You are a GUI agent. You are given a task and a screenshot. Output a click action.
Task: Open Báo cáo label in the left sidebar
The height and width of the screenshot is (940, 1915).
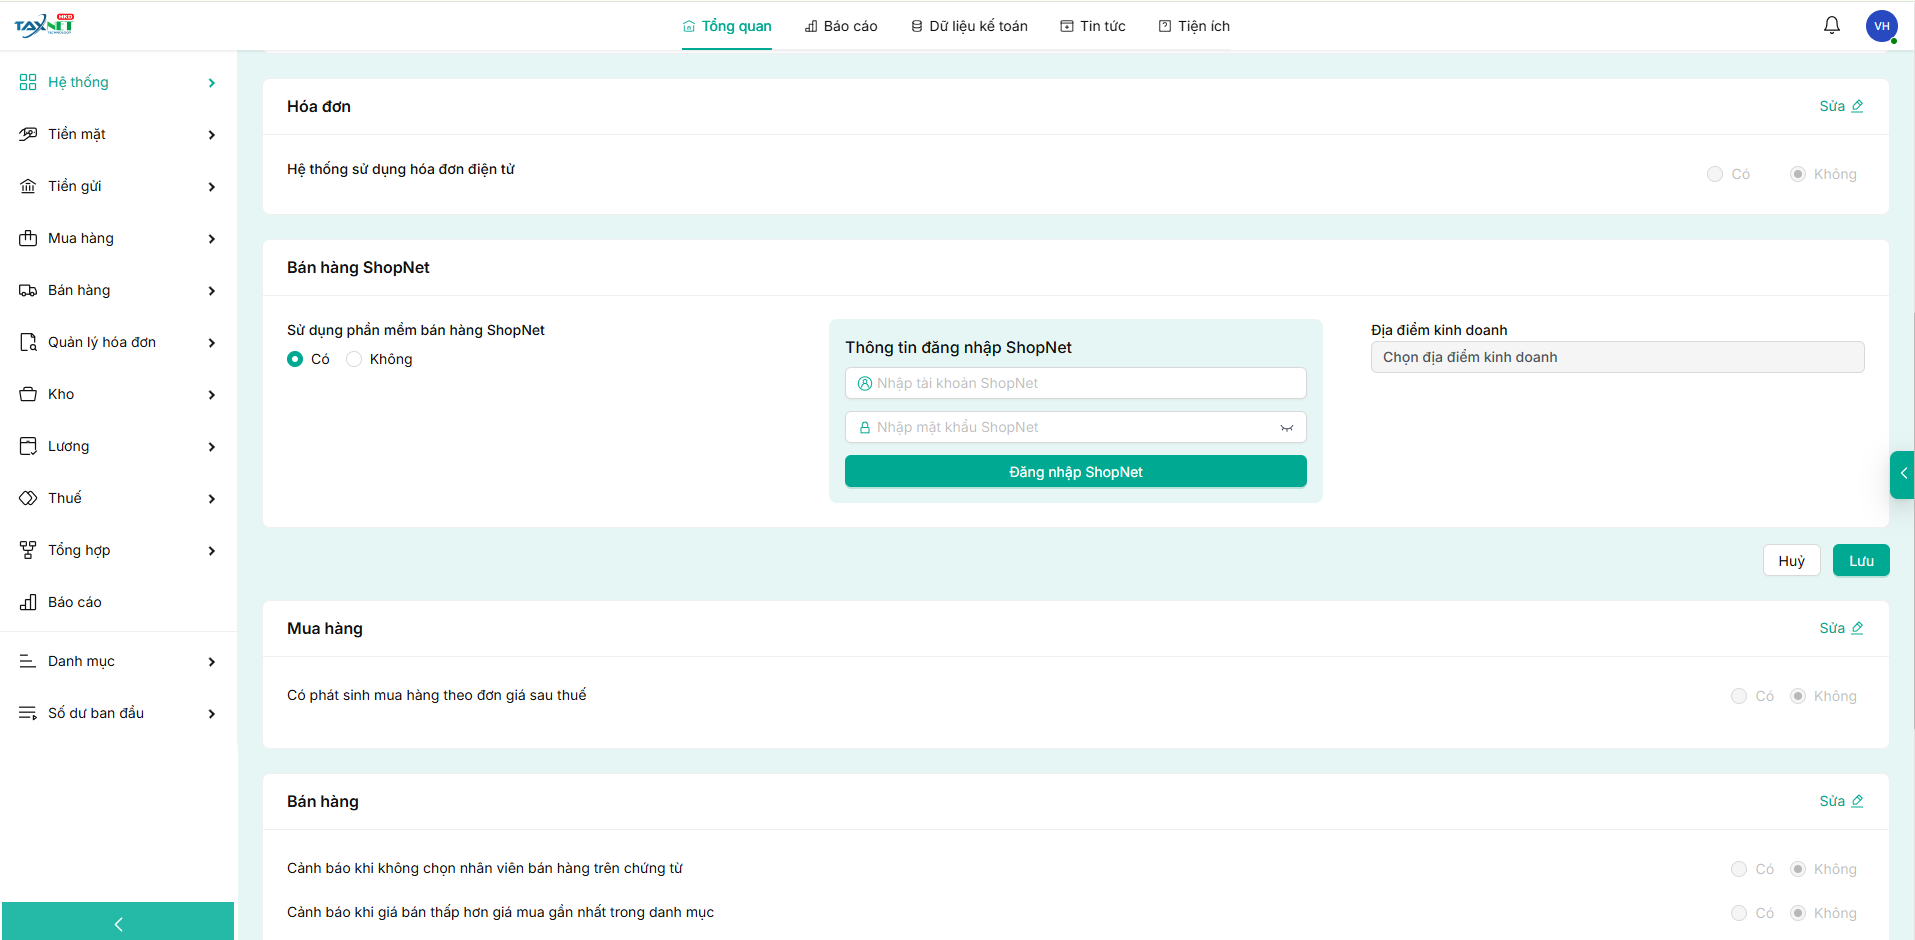tap(75, 602)
